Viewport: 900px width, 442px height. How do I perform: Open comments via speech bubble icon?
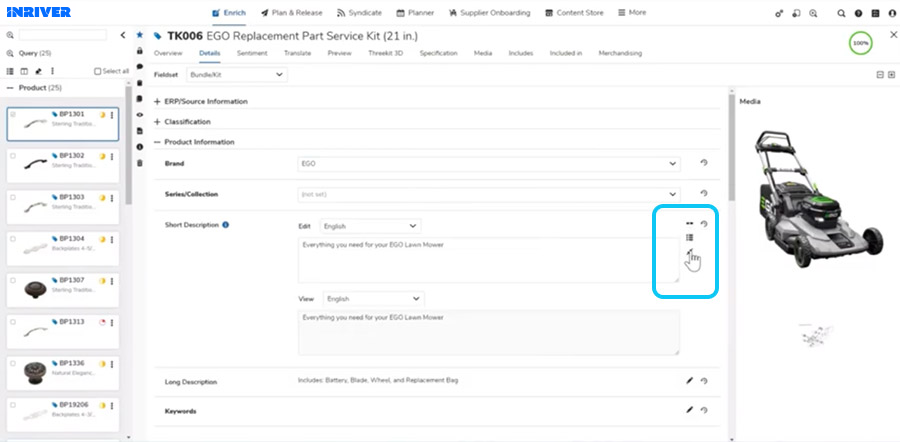pyautogui.click(x=139, y=67)
